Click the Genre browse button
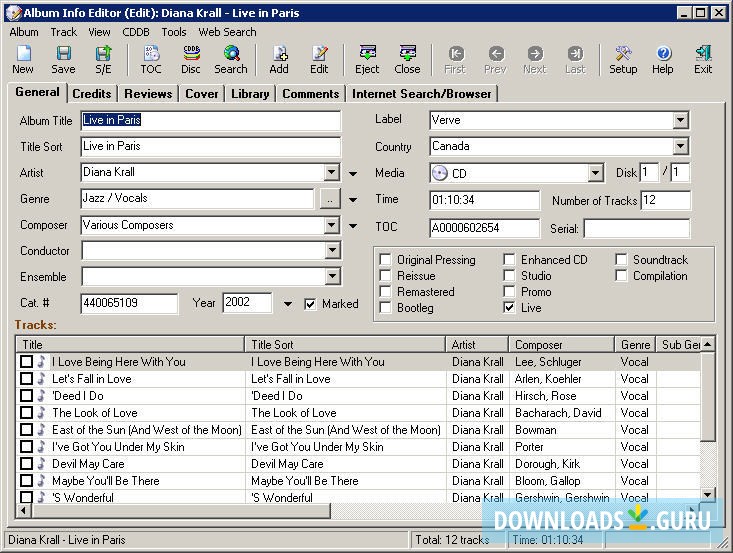 click(329, 199)
